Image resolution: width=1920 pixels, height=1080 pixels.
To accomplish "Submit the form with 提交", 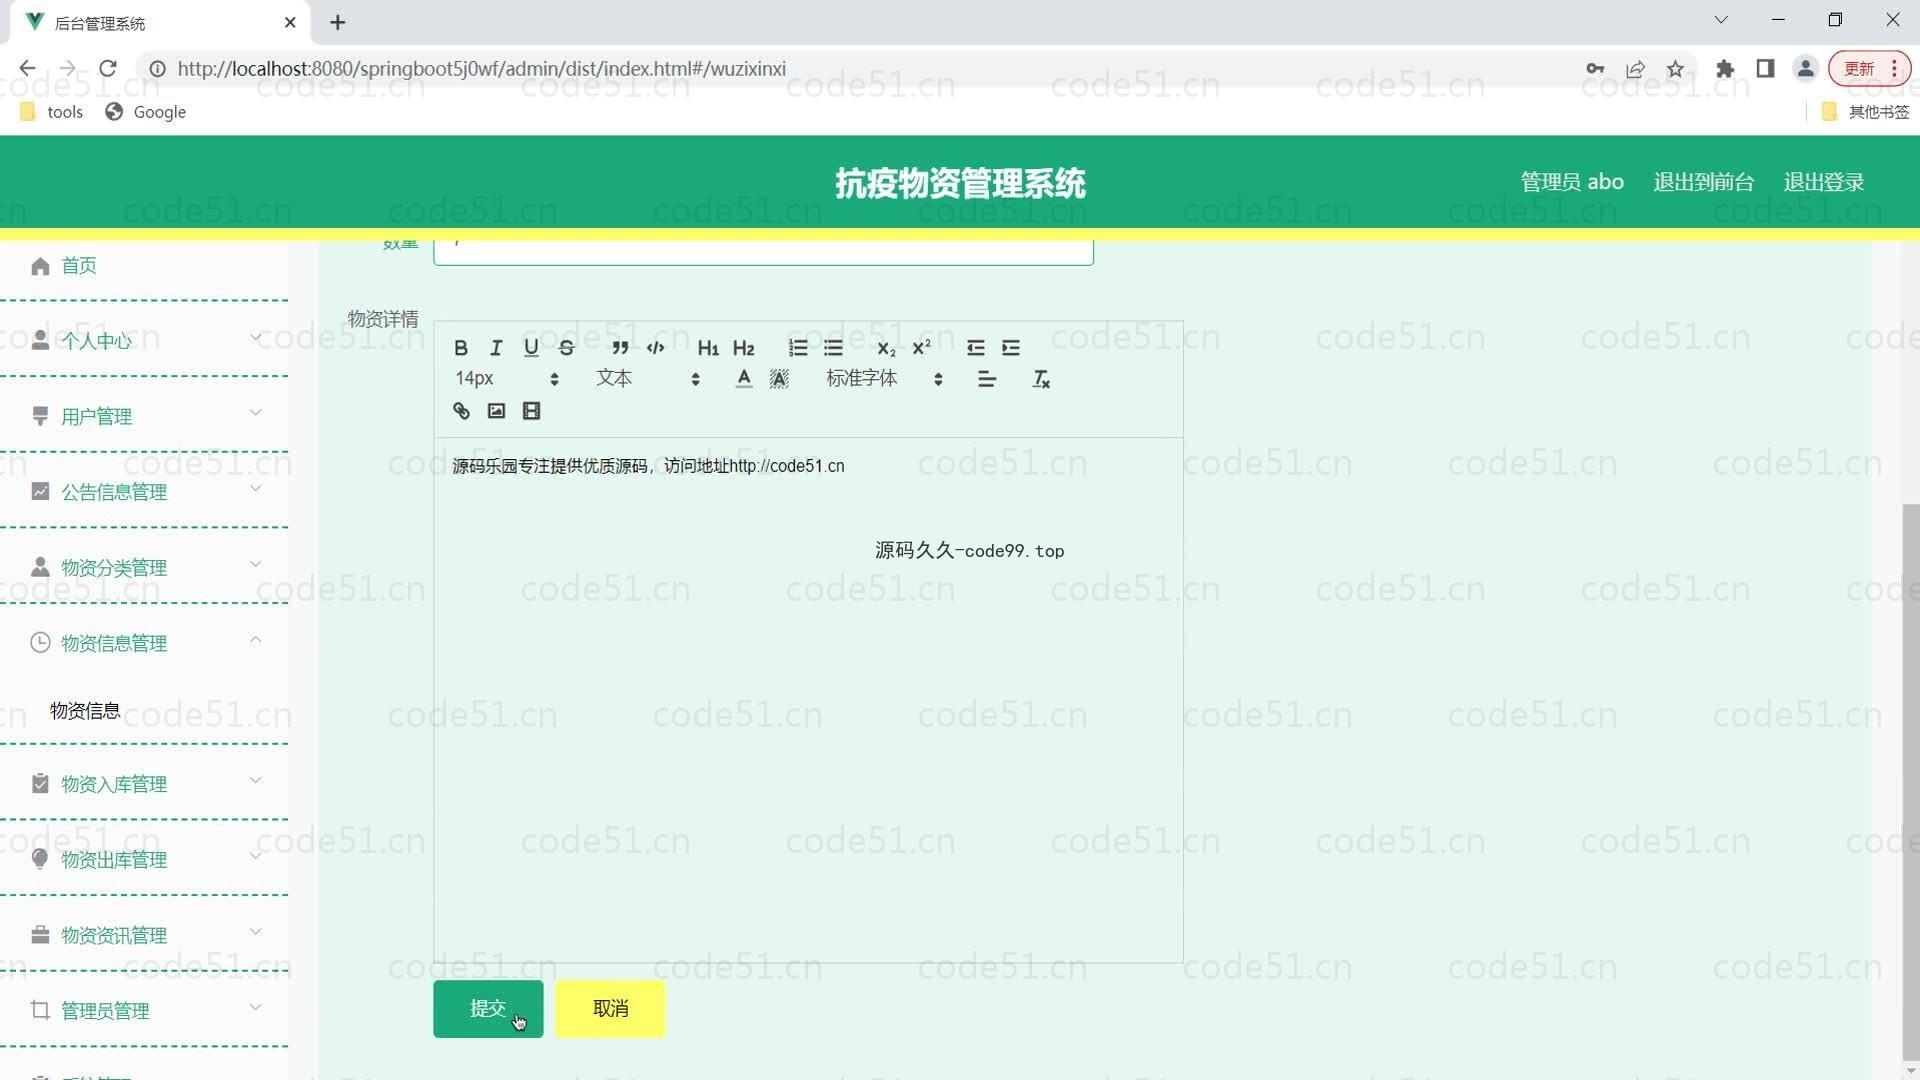I will (x=488, y=1009).
